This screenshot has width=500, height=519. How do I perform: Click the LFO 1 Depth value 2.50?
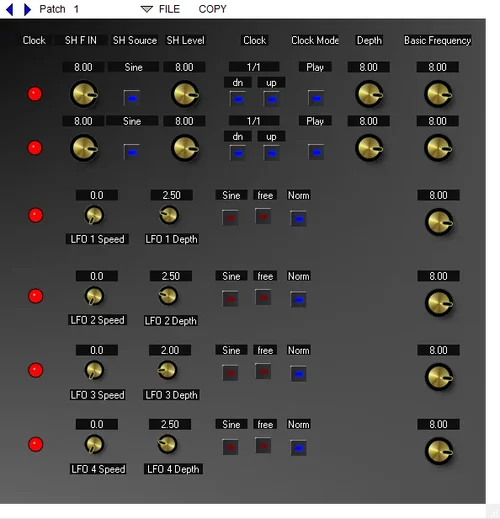pos(171,195)
